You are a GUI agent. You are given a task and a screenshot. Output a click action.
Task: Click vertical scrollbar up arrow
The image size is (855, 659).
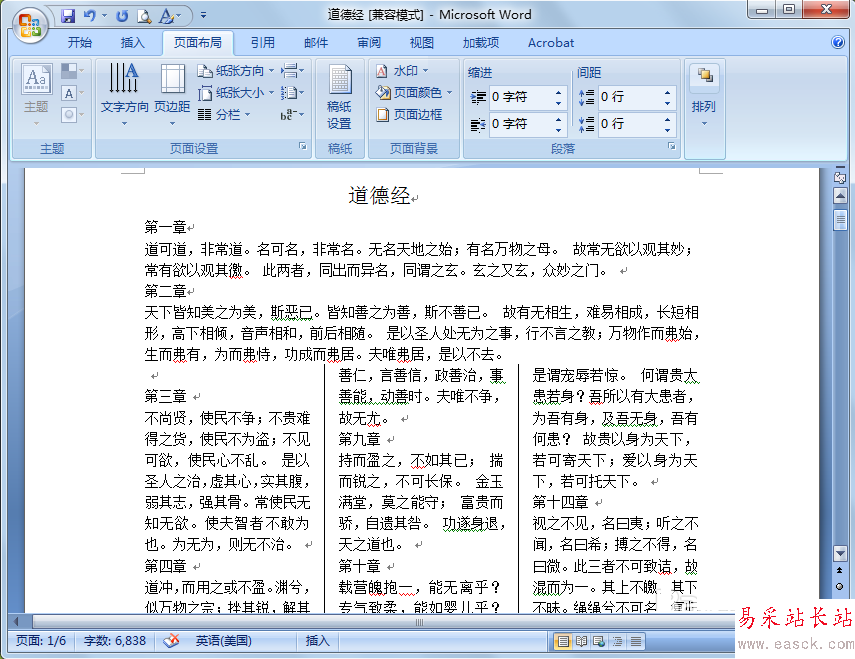coord(840,196)
